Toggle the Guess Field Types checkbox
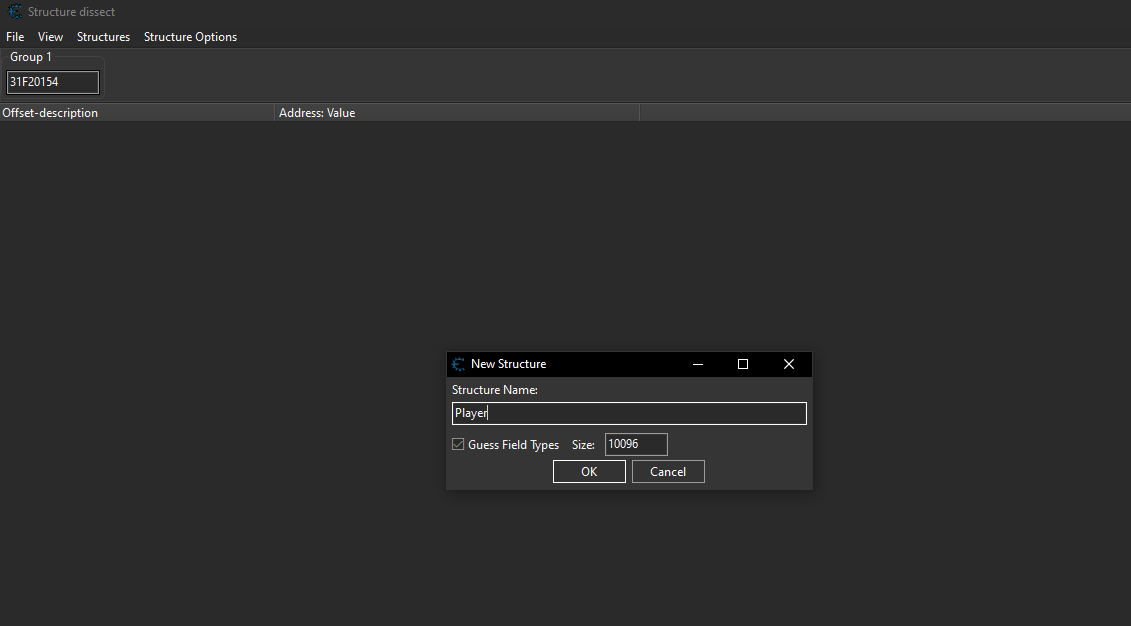This screenshot has height=626, width=1131. (459, 445)
